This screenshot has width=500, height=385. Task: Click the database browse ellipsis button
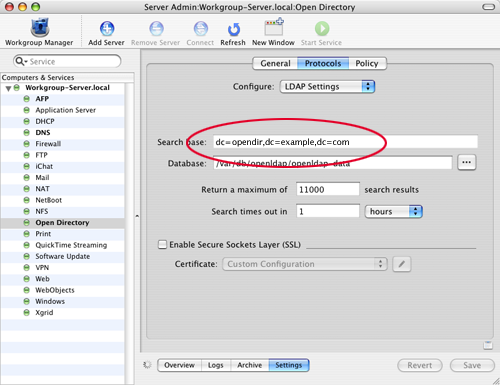(x=466, y=162)
